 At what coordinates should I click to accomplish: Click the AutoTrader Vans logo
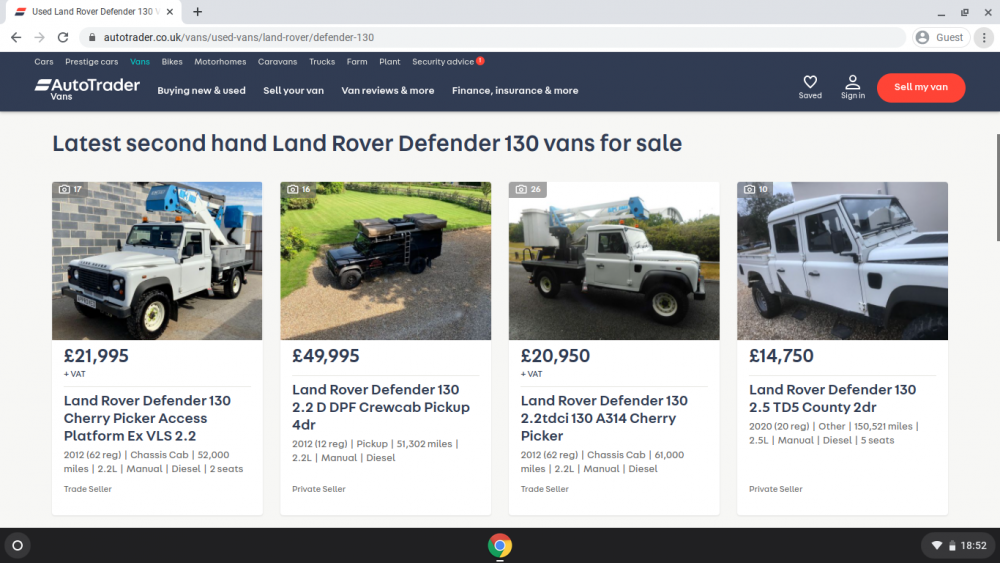[x=87, y=89]
